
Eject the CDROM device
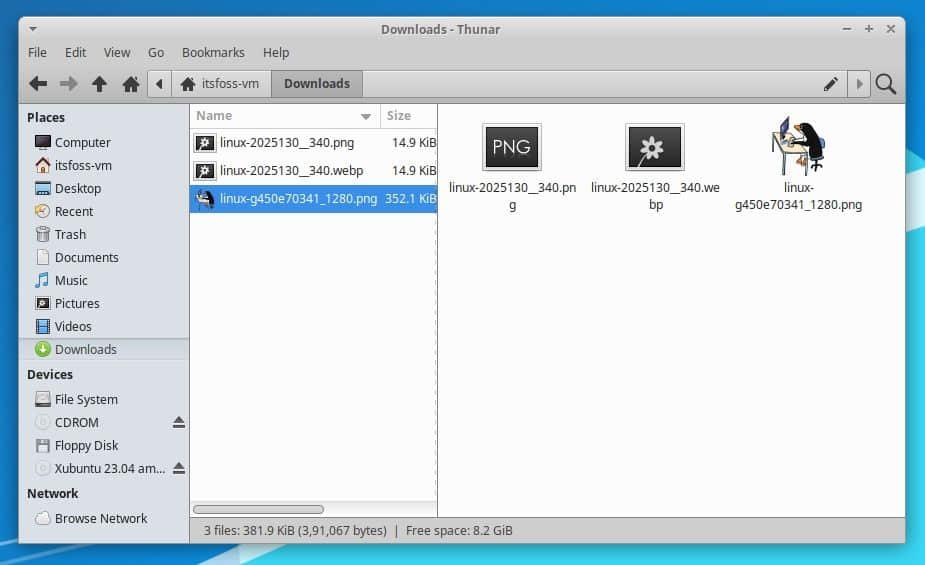point(179,423)
